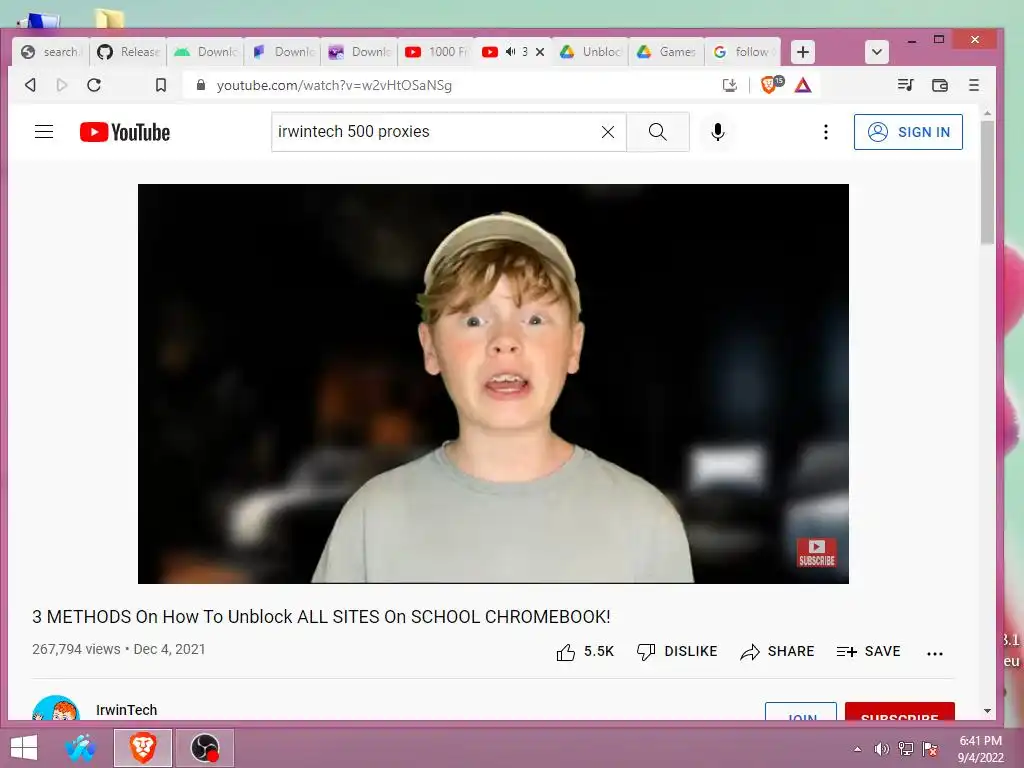This screenshot has width=1024, height=768.
Task: Click the JOIN channel button
Action: (x=801, y=712)
